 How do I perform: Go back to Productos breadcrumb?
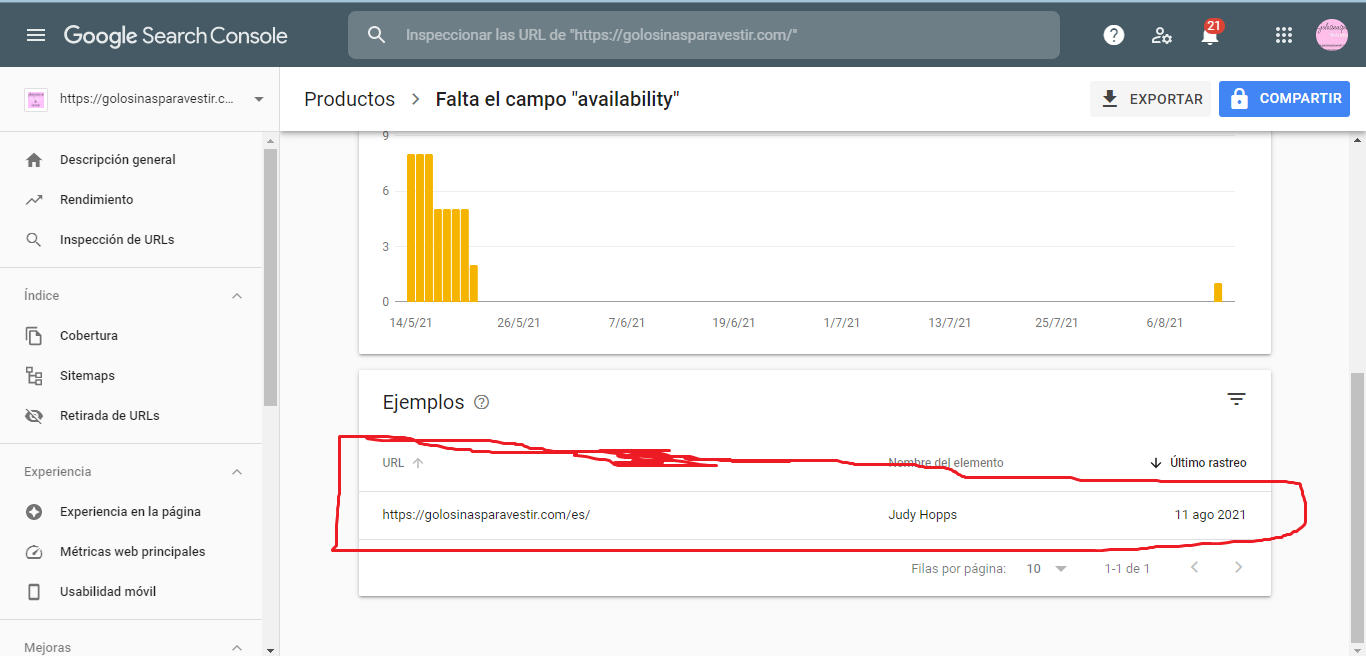350,99
